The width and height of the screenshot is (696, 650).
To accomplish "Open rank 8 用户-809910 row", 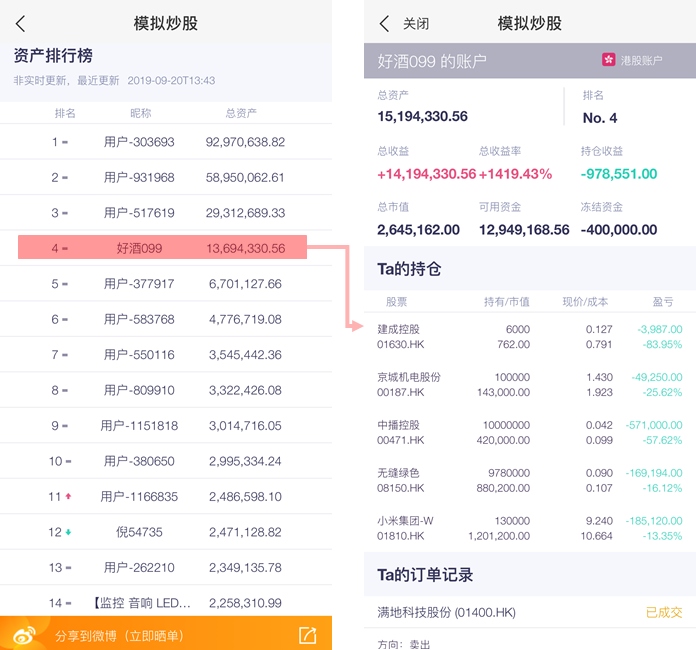I will (x=166, y=390).
